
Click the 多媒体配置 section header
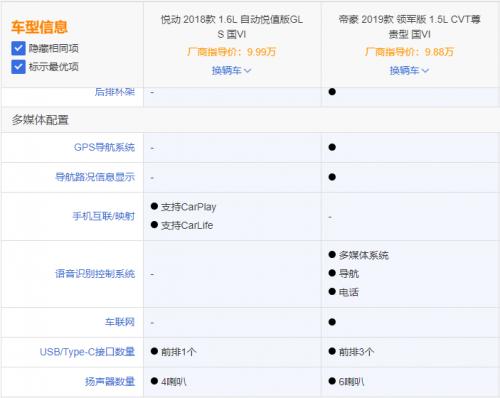40,120
